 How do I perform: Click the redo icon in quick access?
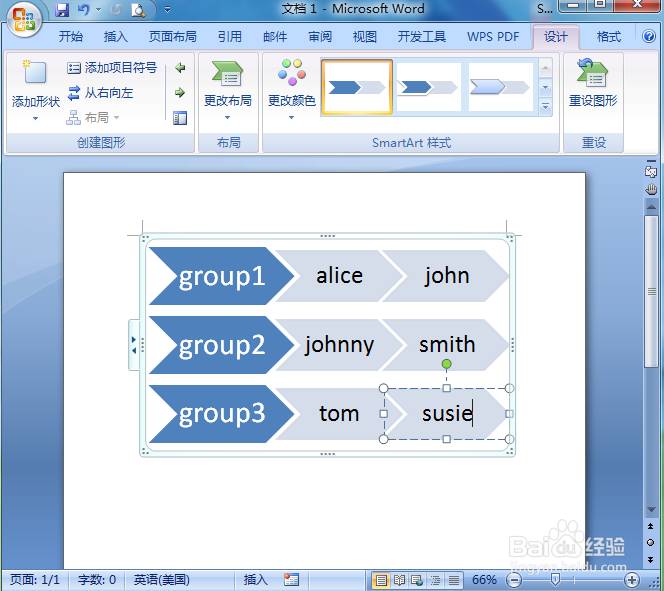pyautogui.click(x=116, y=10)
